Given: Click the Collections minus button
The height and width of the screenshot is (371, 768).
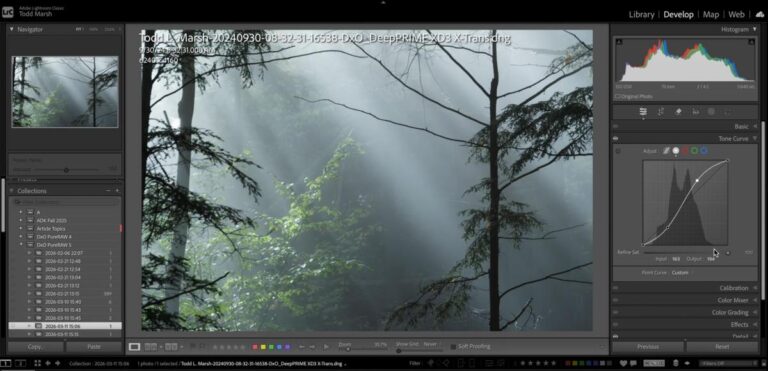Looking at the screenshot, I should (108, 191).
